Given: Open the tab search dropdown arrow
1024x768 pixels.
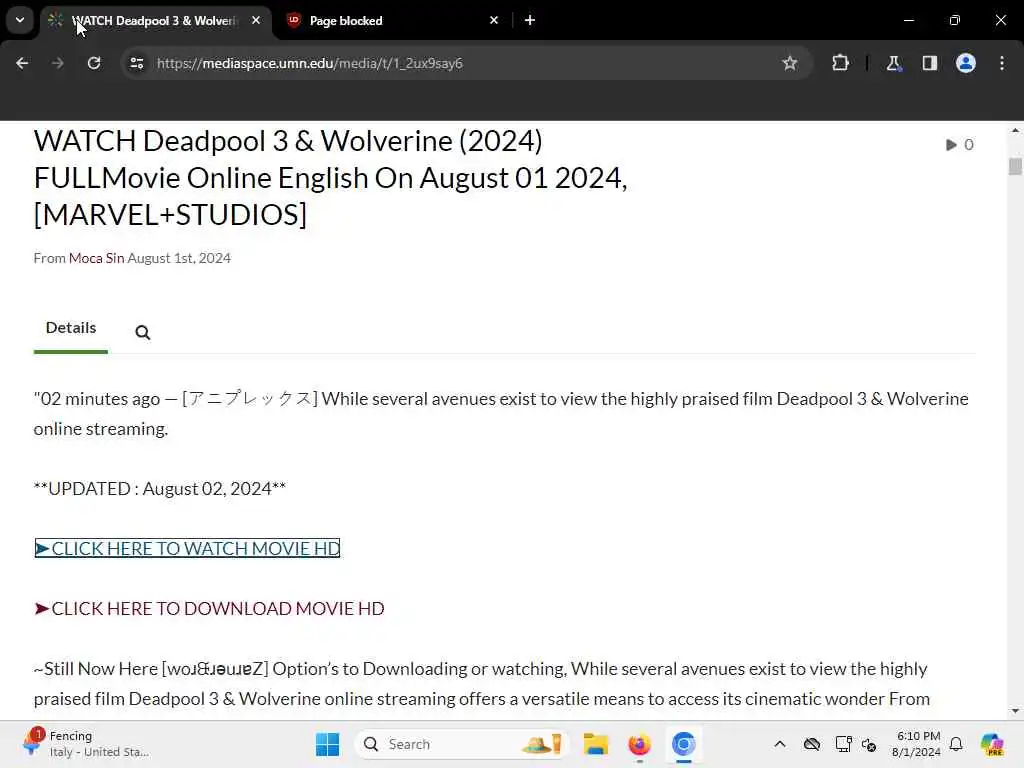Looking at the screenshot, I should click(x=20, y=20).
